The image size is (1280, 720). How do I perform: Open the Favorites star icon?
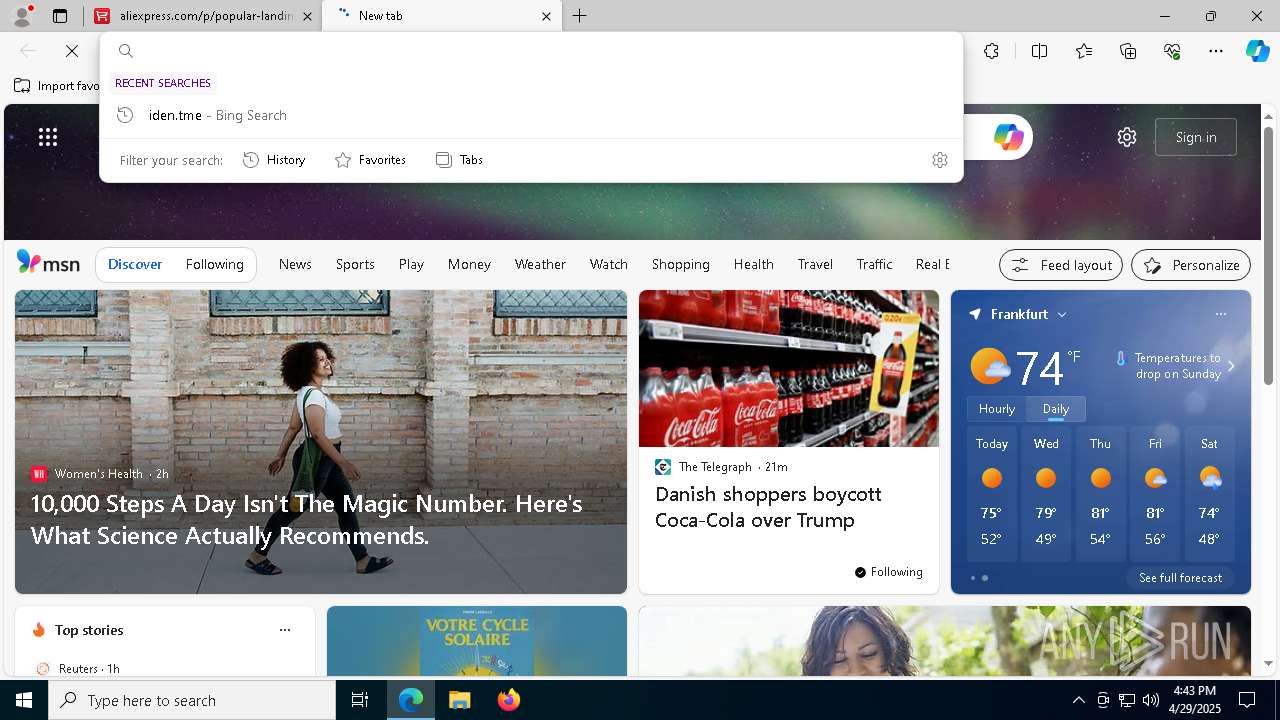click(x=1084, y=51)
